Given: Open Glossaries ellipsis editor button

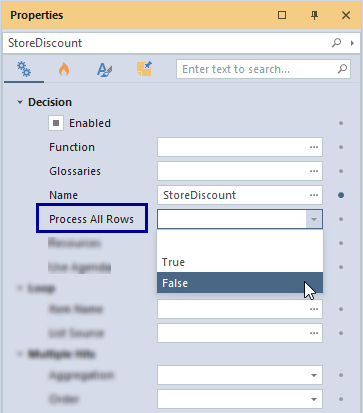Looking at the screenshot, I should pos(314,171).
